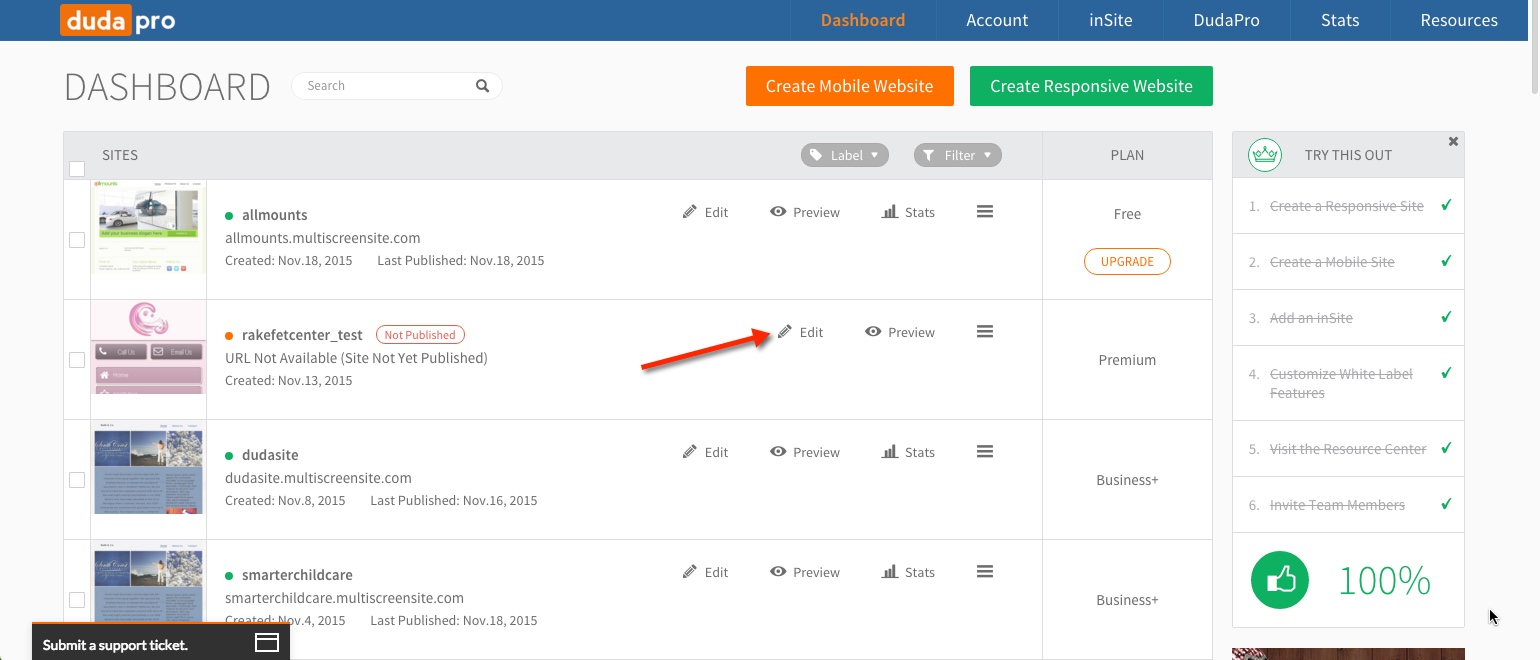Check the allmounts row checkbox
Viewport: 1540px width, 660px height.
pyautogui.click(x=77, y=240)
